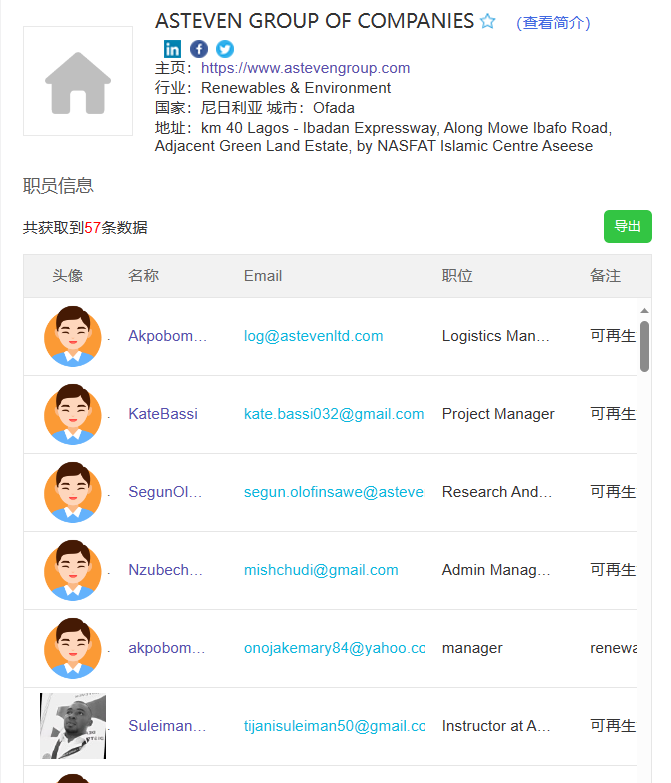
Task: Click Suleiman's black-and-white profile photo
Action: pyautogui.click(x=73, y=726)
